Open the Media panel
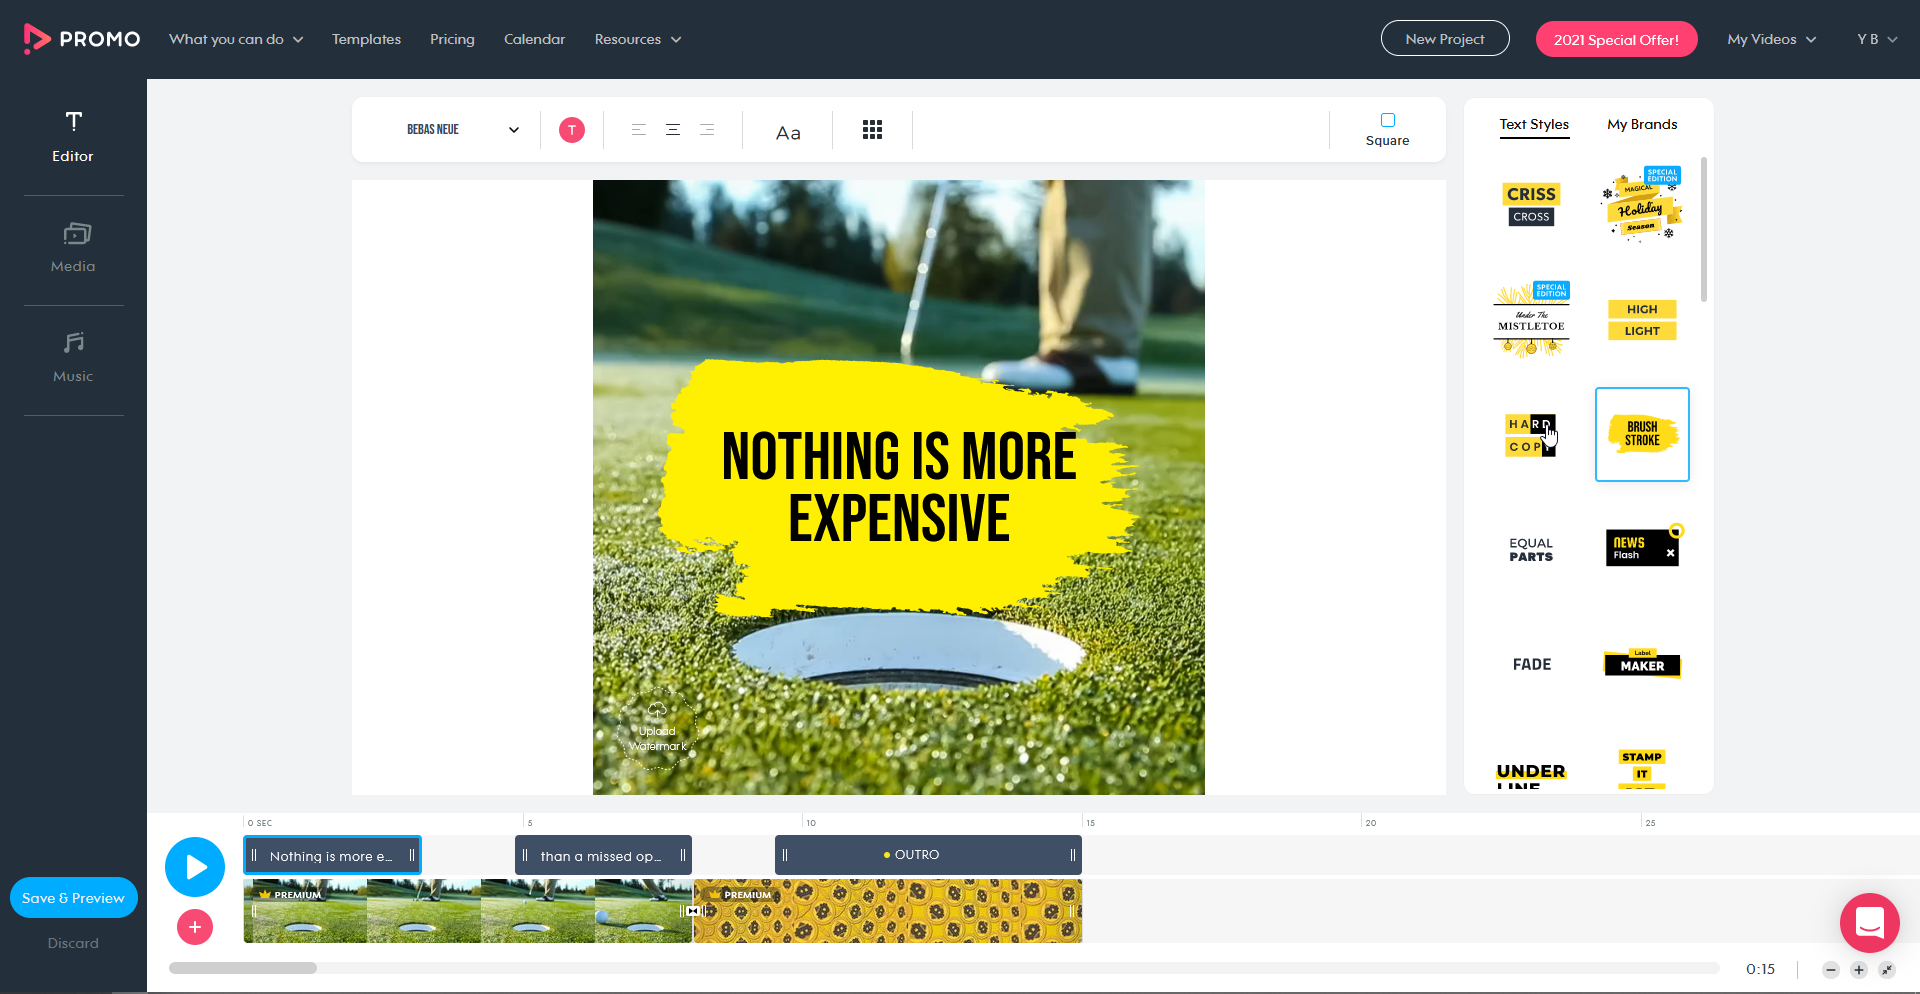The image size is (1920, 994). click(x=73, y=245)
